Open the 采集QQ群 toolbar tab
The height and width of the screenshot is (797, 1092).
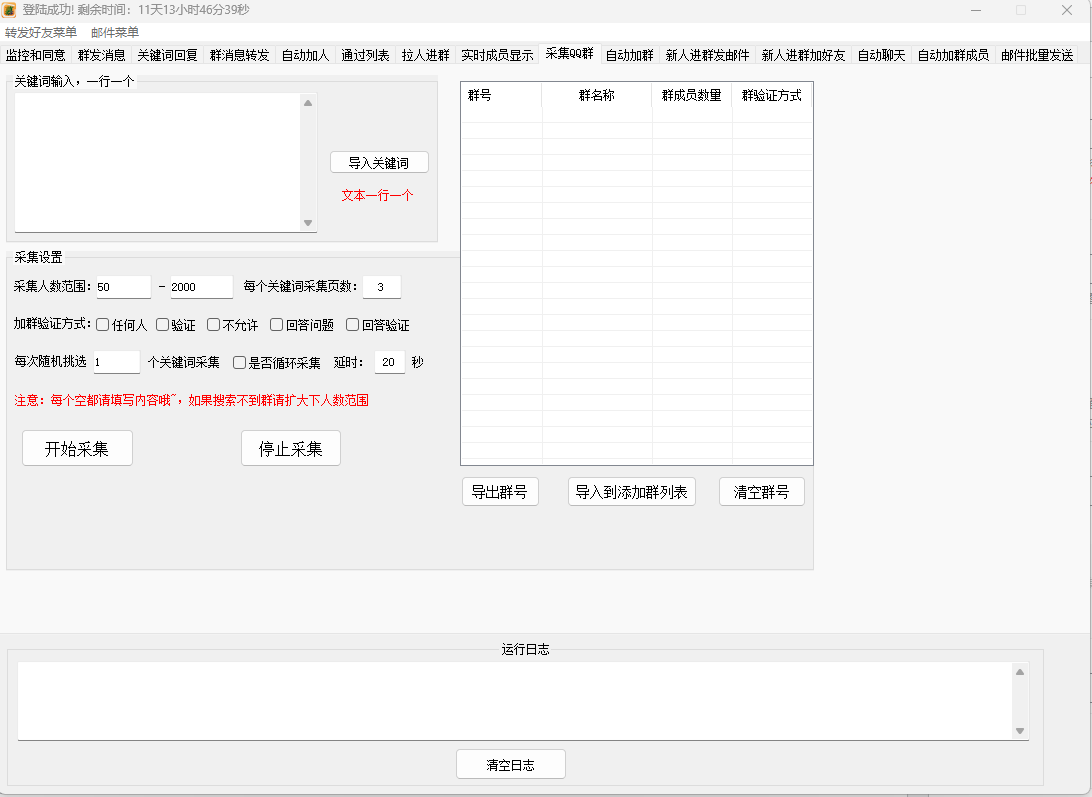[x=569, y=56]
